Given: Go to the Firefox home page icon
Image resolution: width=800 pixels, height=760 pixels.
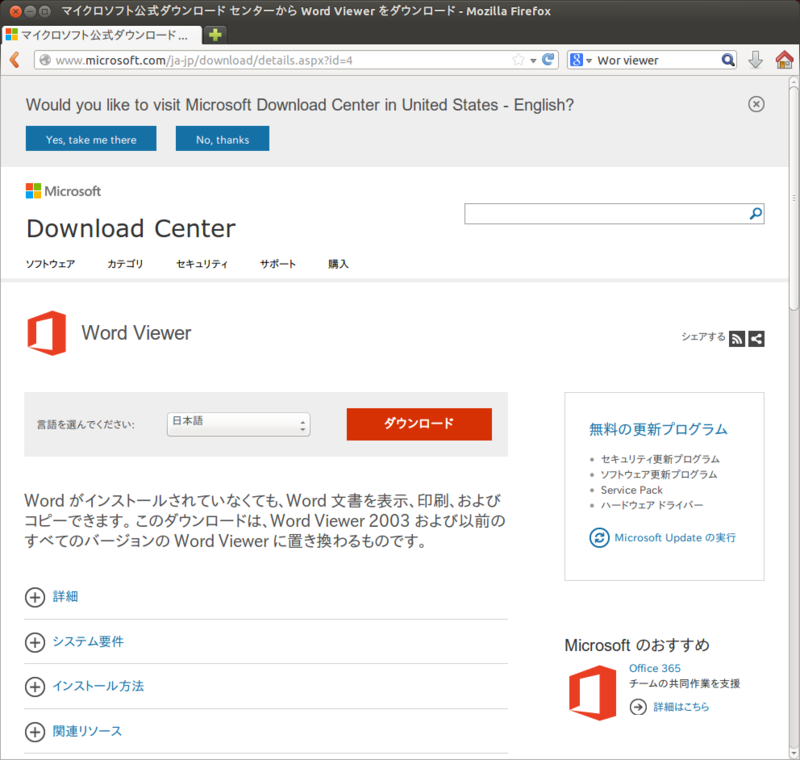Looking at the screenshot, I should (x=784, y=60).
